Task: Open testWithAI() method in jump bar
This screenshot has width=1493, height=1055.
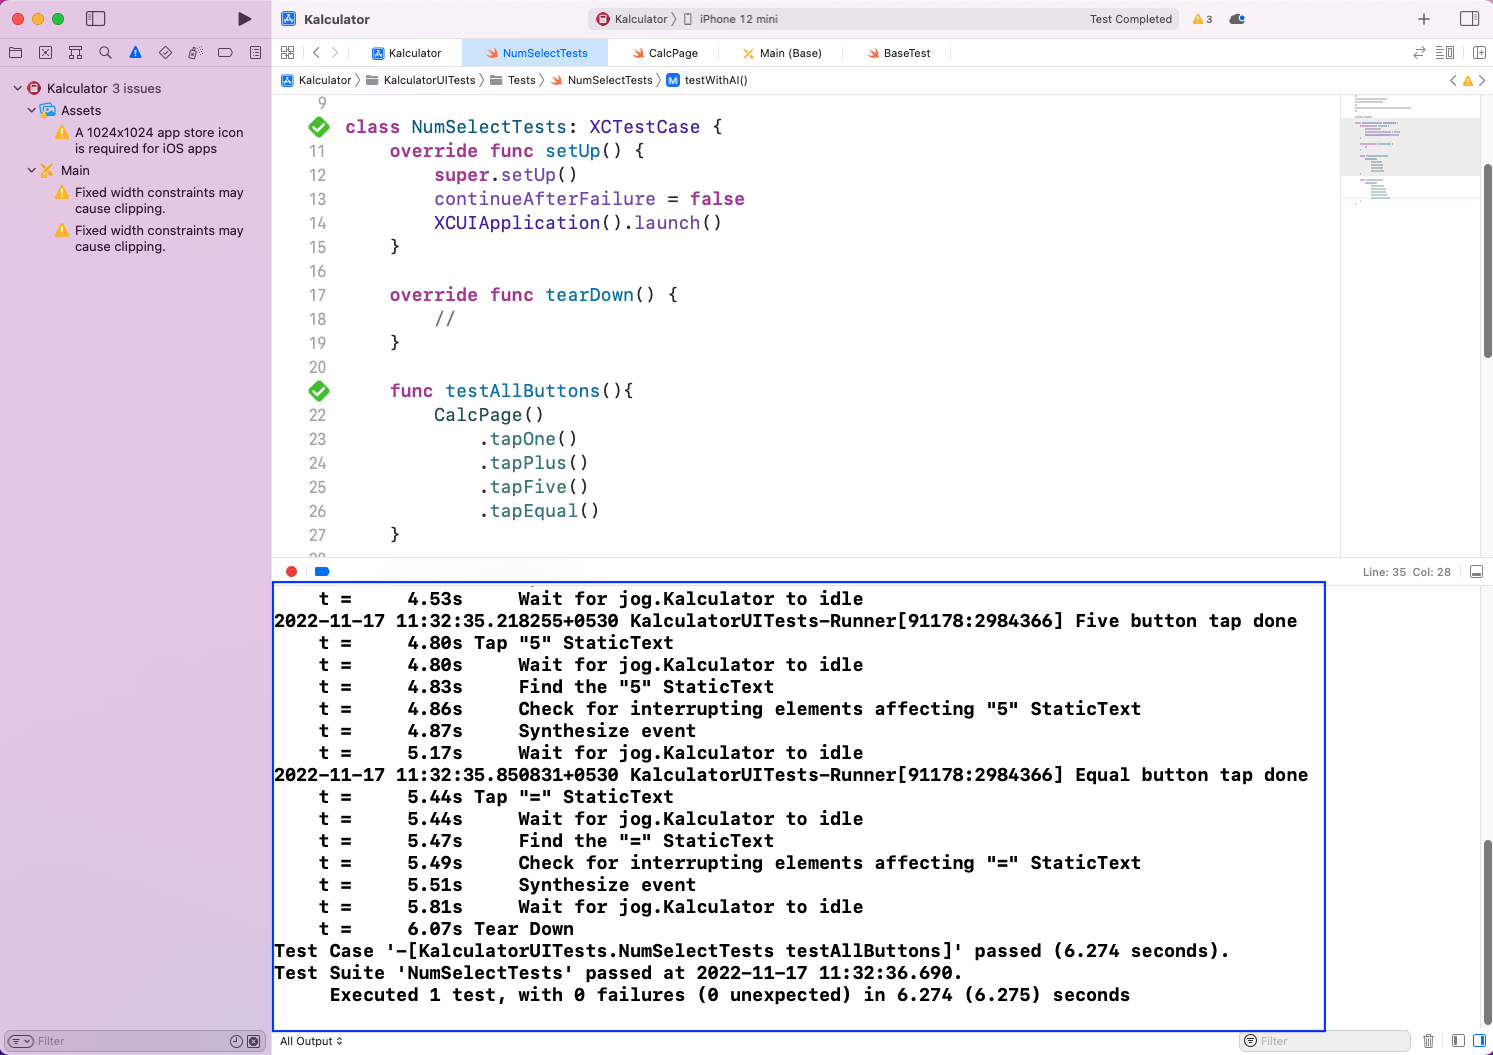Action: 707,80
